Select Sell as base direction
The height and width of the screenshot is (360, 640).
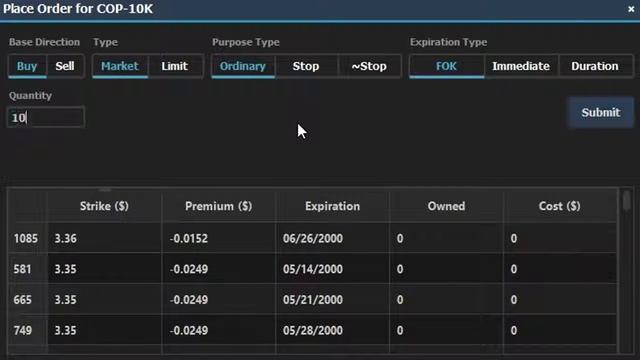(x=65, y=66)
